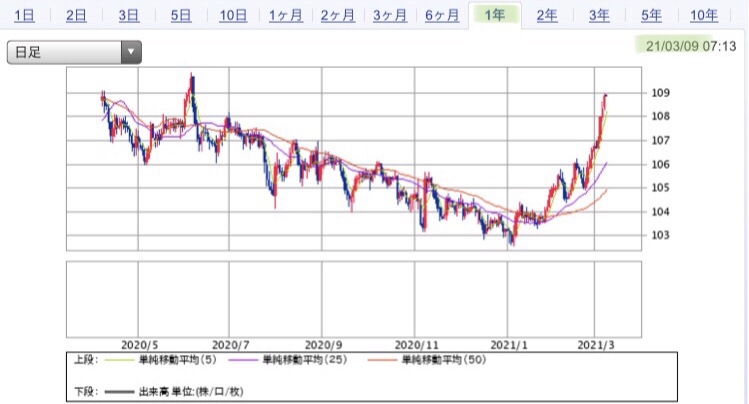749x404 pixels.
Task: Click the black volume legend line
Action: click(119, 392)
